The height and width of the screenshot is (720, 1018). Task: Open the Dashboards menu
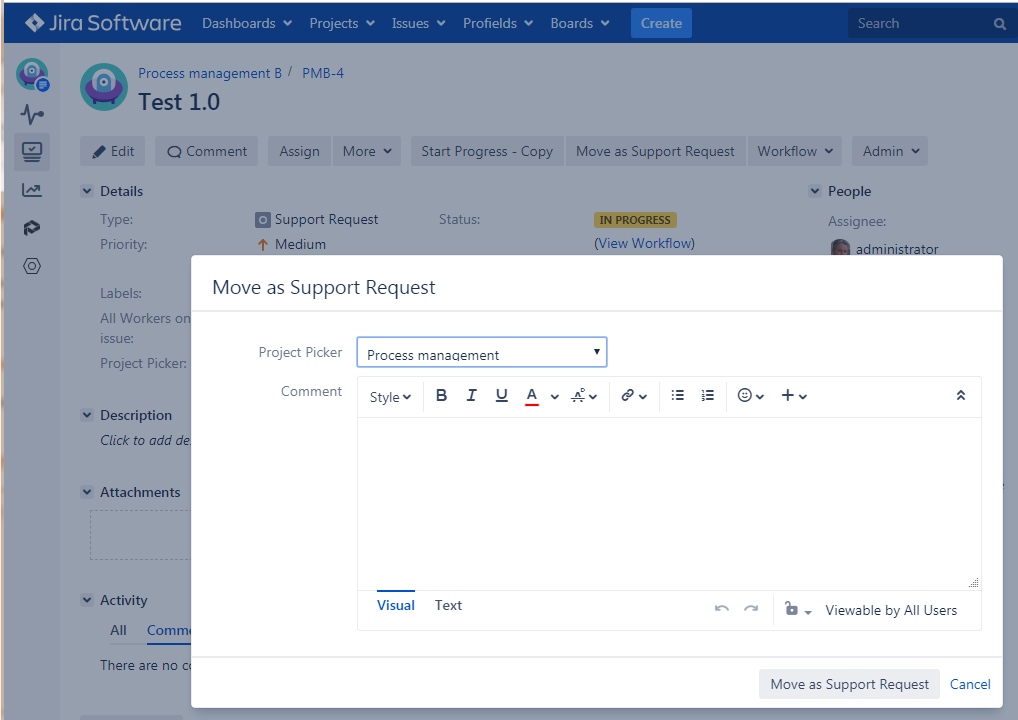click(247, 23)
